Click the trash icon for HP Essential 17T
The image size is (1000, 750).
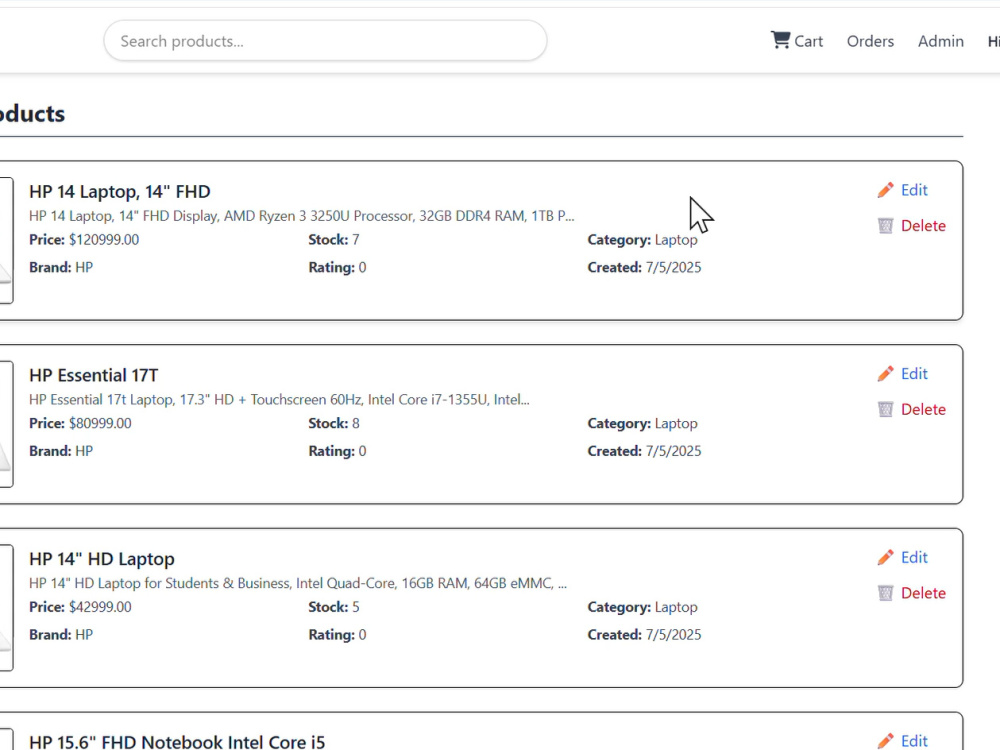885,409
